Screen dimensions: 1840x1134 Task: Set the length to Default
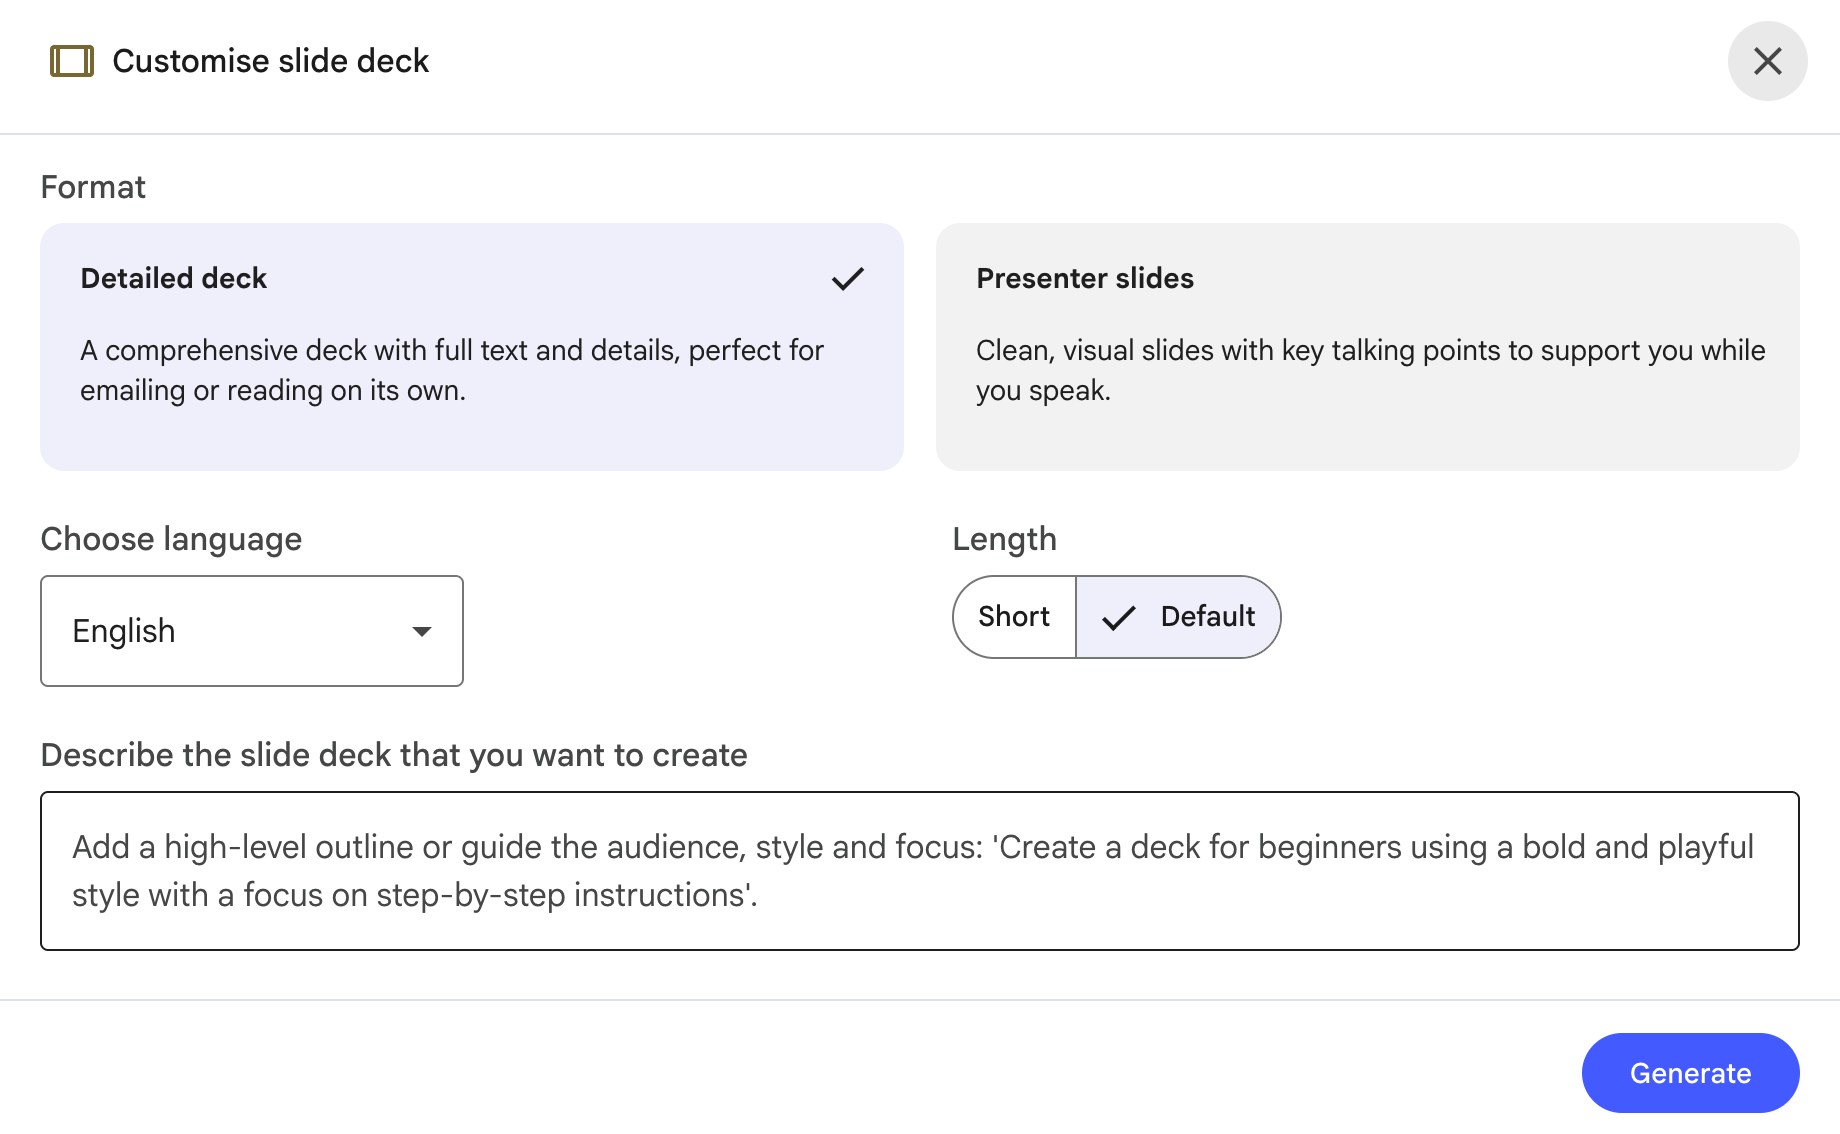coord(1207,617)
